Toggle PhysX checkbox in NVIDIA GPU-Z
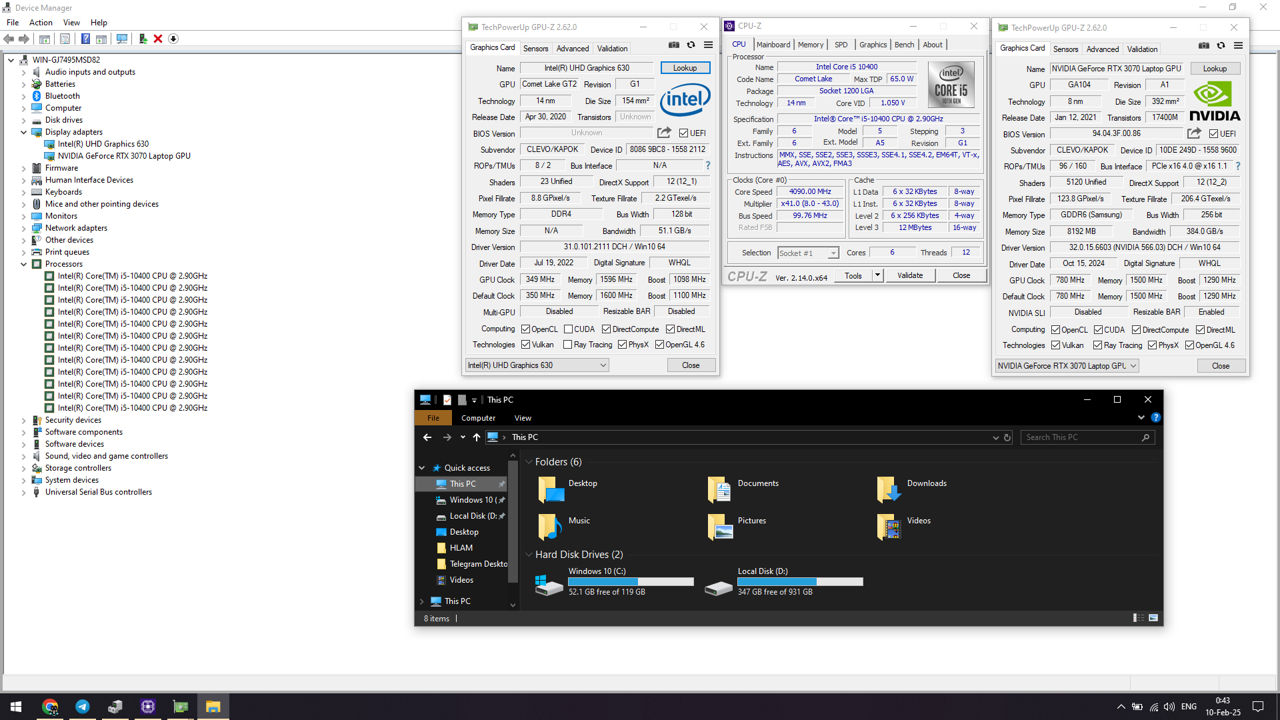The width and height of the screenshot is (1280, 720). [1150, 345]
